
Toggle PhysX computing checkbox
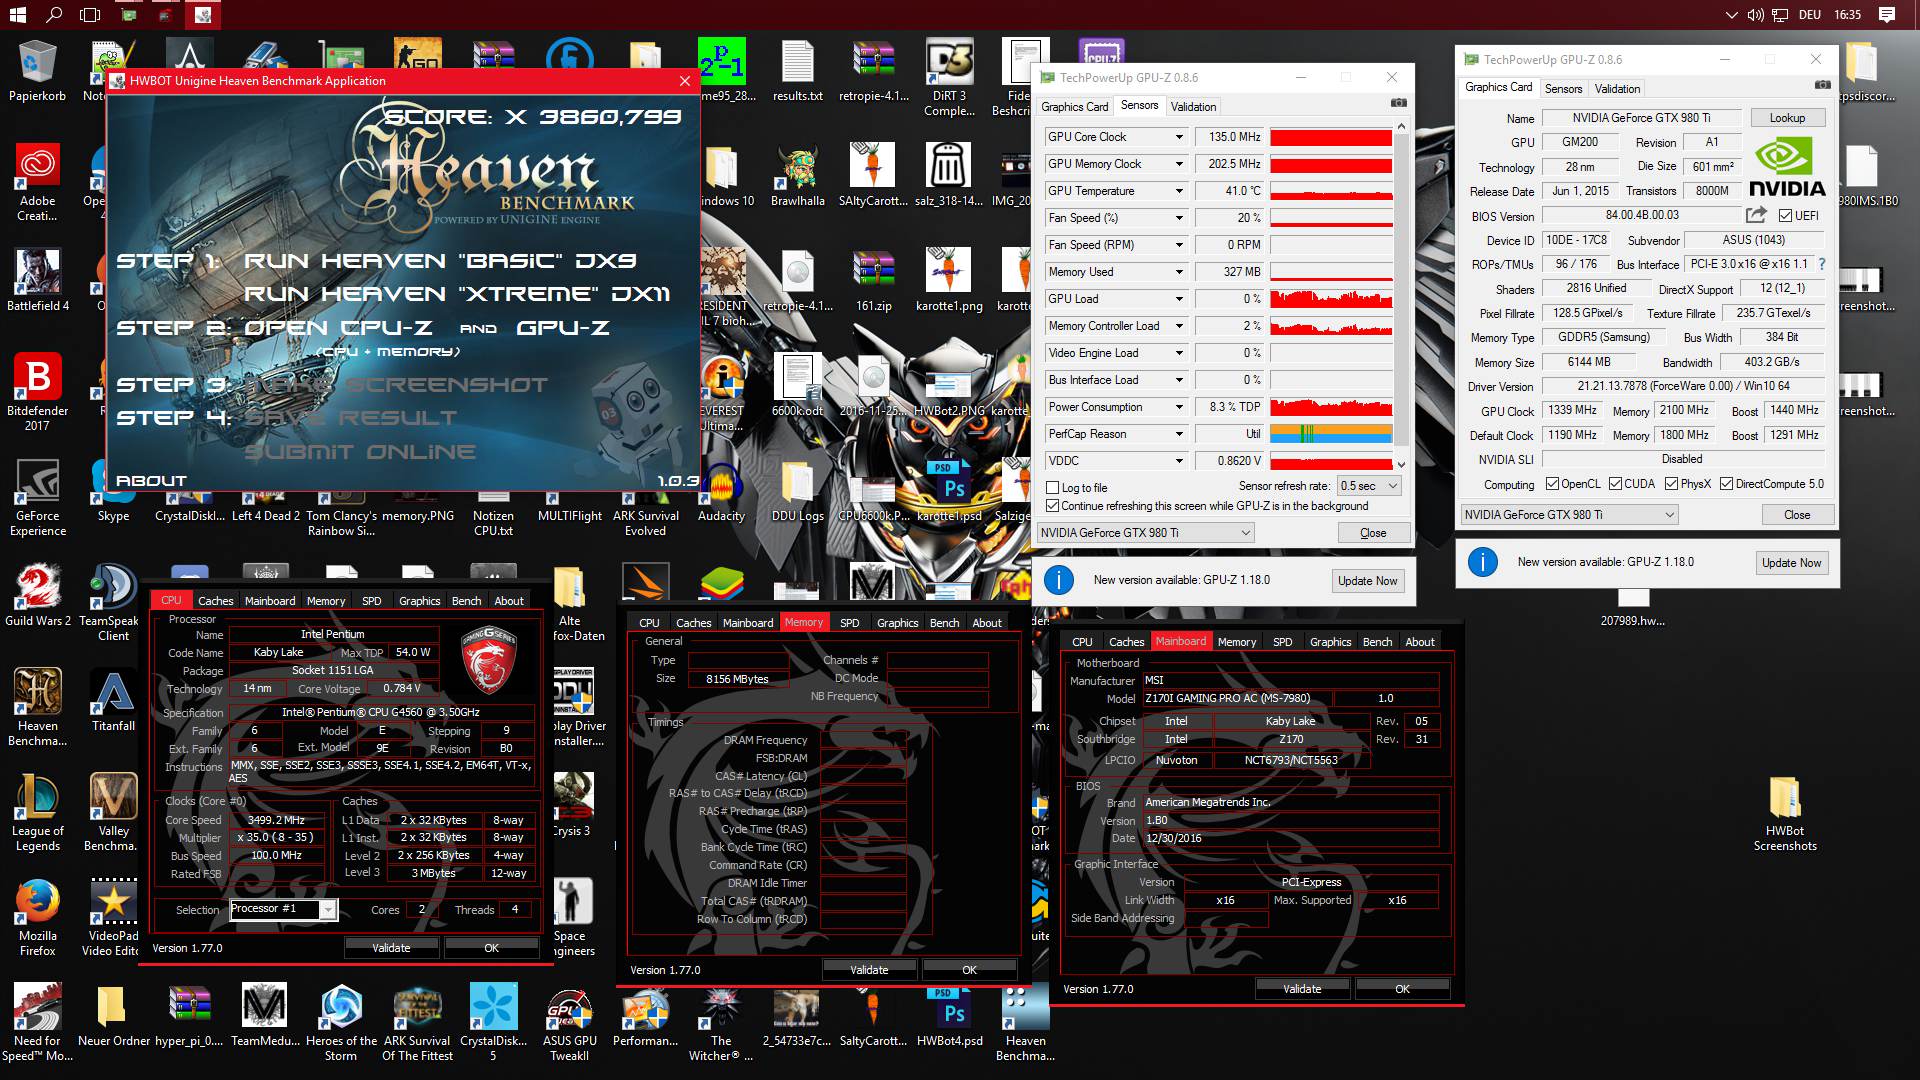pos(1671,484)
